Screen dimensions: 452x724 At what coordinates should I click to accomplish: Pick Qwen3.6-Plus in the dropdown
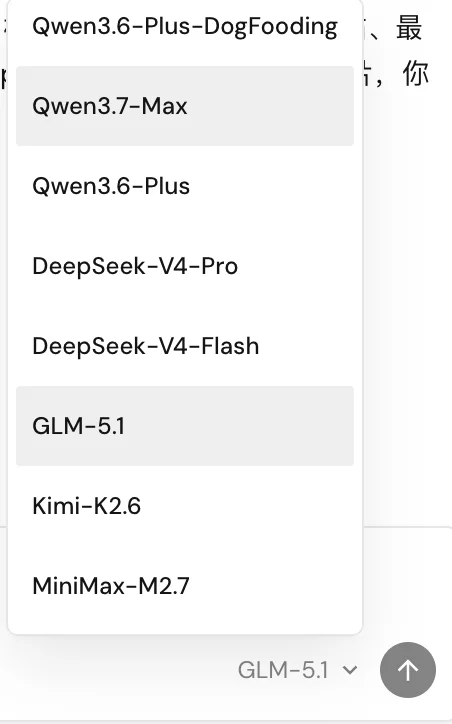point(185,186)
